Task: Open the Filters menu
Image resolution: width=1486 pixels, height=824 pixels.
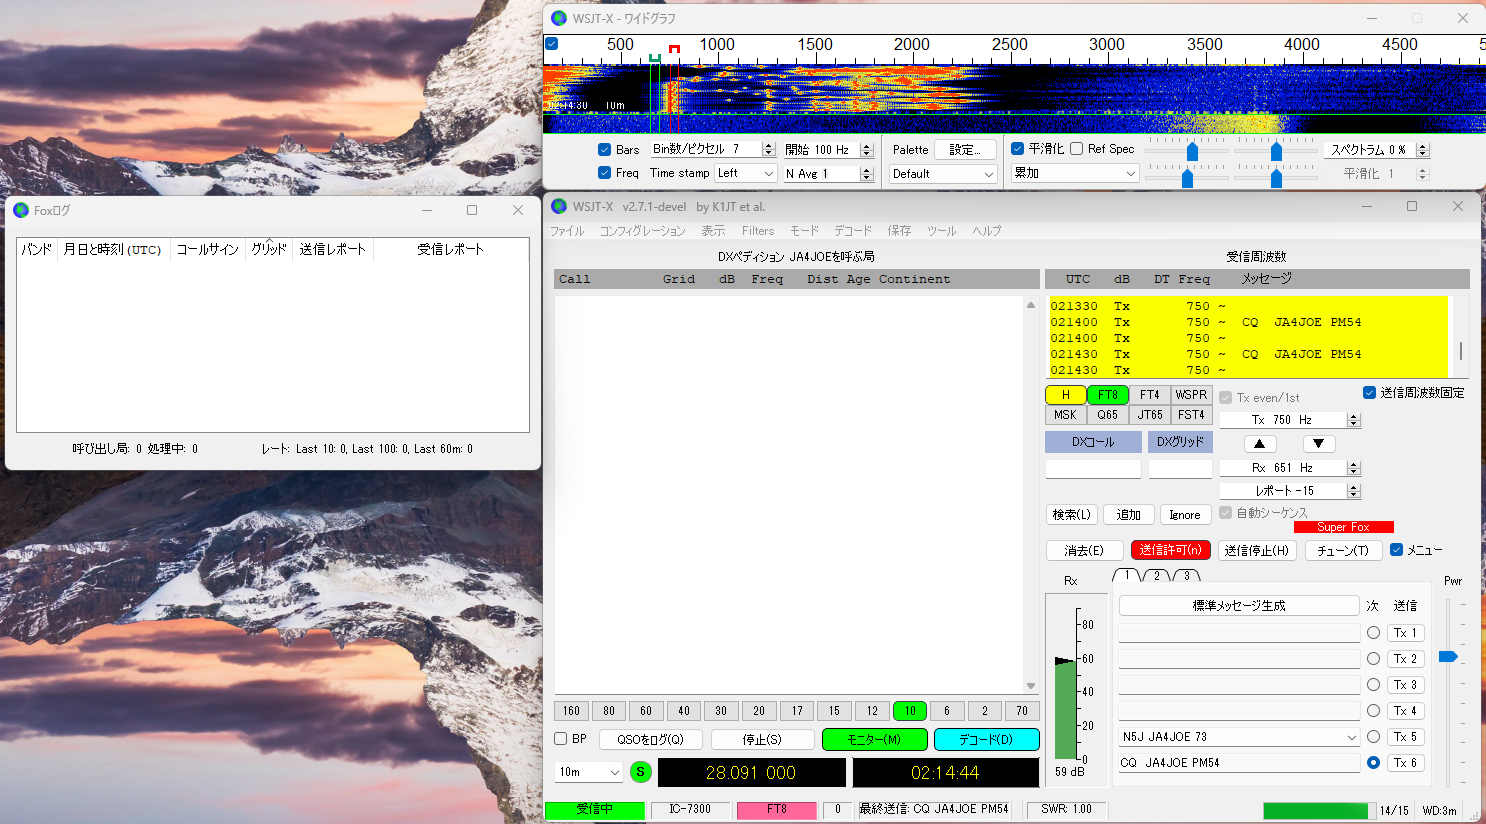Action: coord(758,231)
